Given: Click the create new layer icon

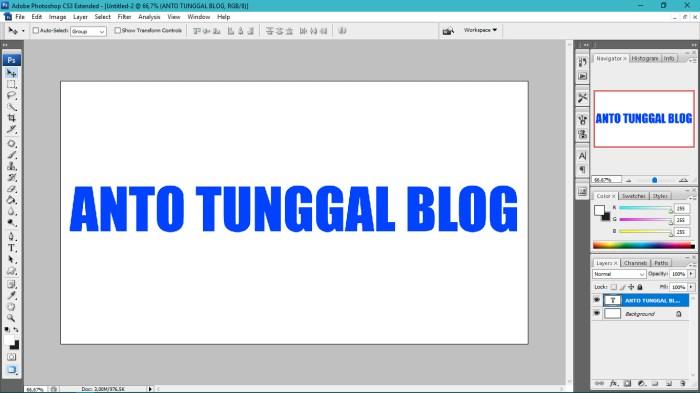Looking at the screenshot, I should click(x=669, y=383).
